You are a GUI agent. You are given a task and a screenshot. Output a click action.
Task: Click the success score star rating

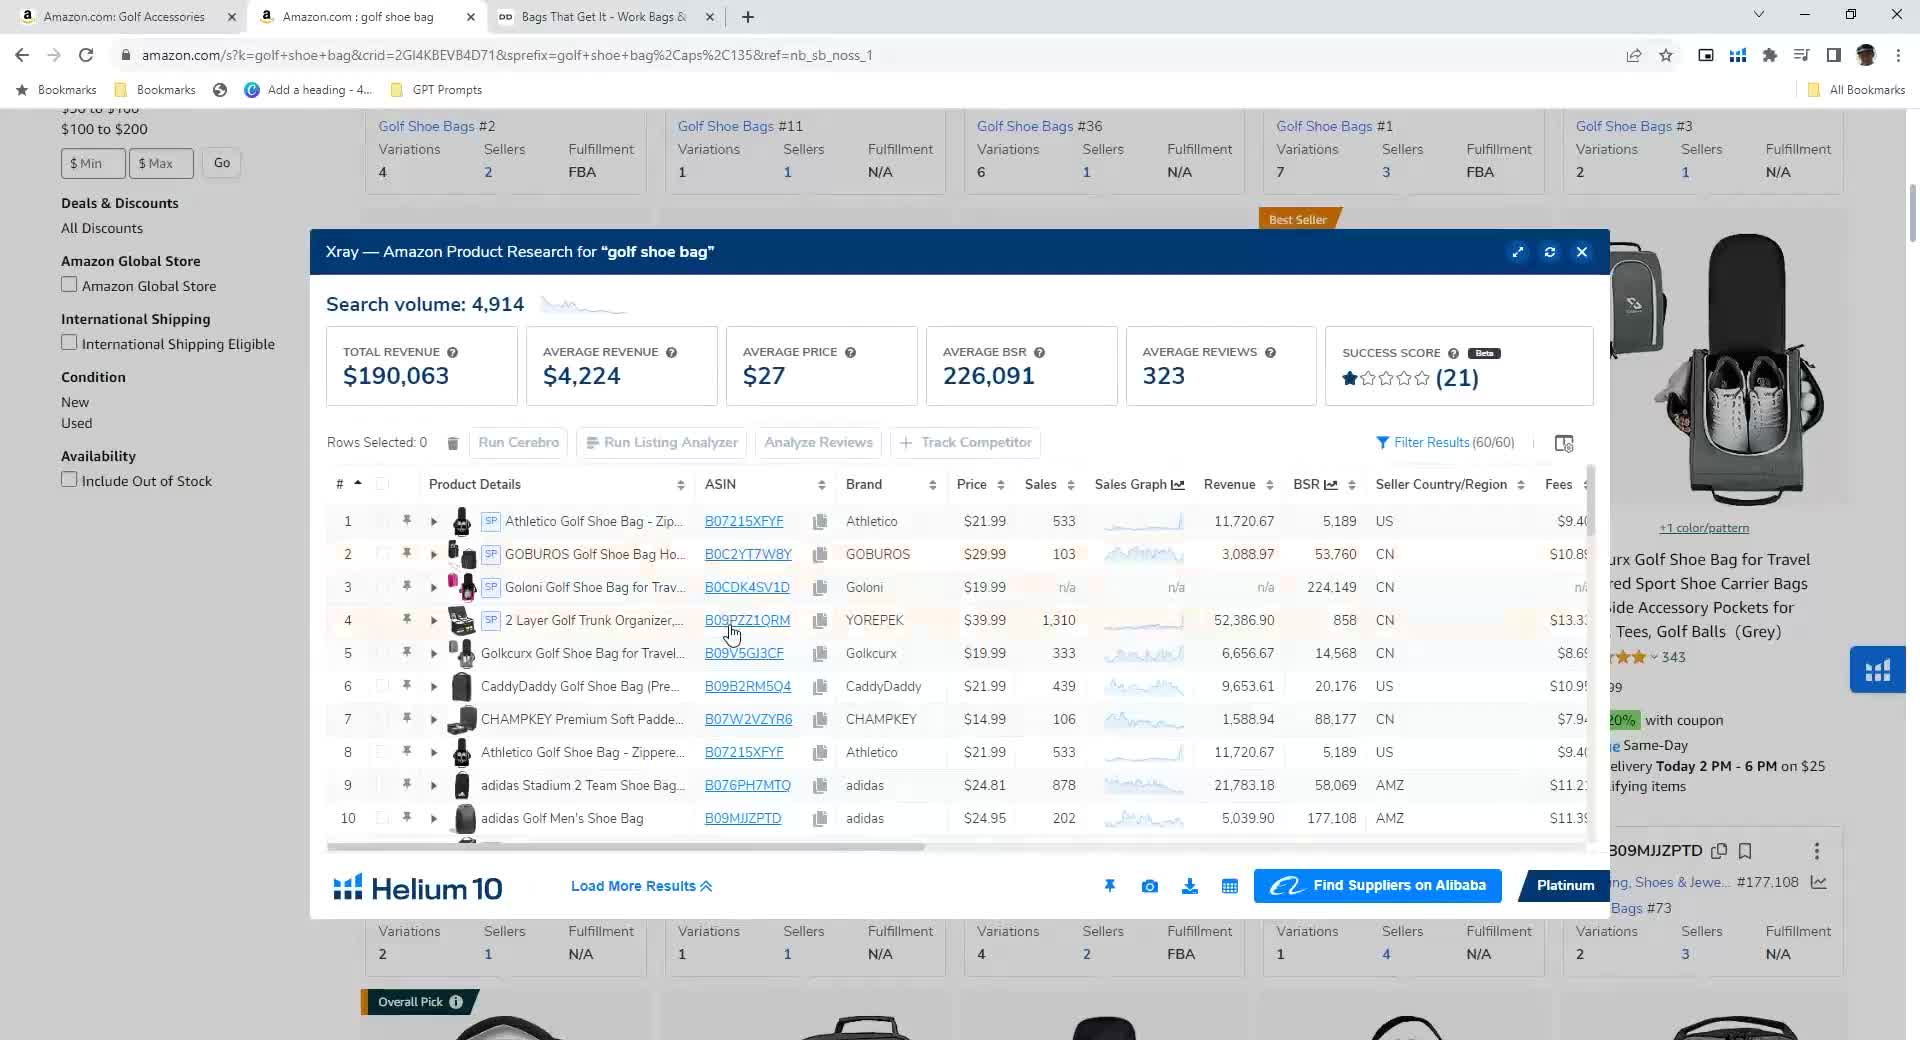point(1388,378)
